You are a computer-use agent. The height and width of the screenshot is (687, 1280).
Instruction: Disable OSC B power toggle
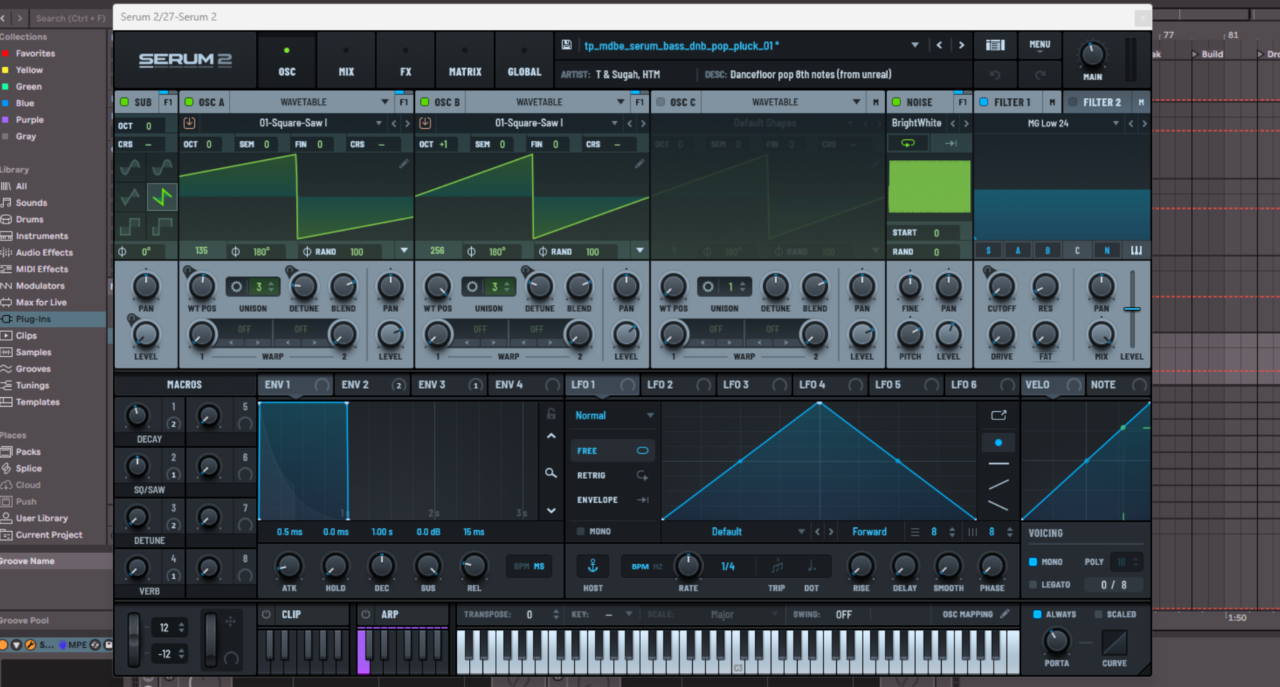coord(425,102)
